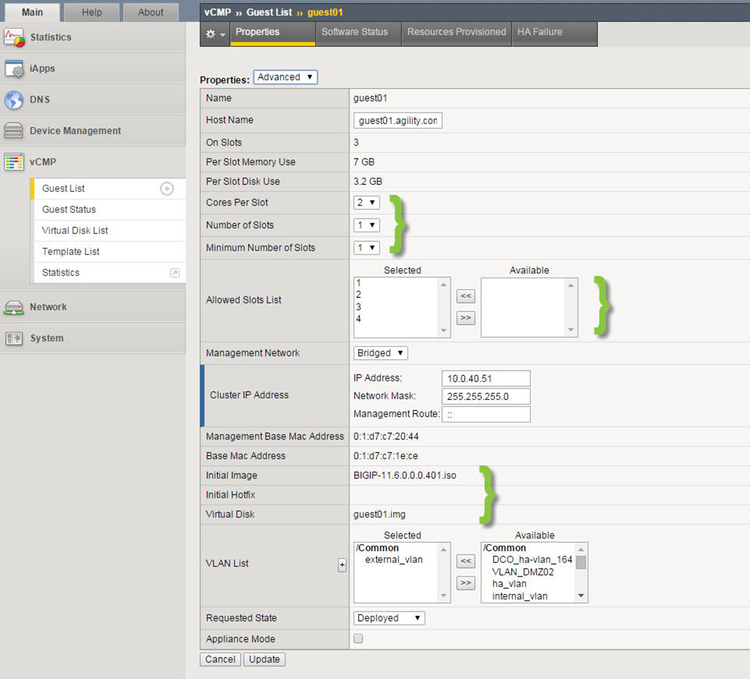Click the Statistics chart icon in sidebar
This screenshot has height=679, width=750.
pyautogui.click(x=14, y=38)
